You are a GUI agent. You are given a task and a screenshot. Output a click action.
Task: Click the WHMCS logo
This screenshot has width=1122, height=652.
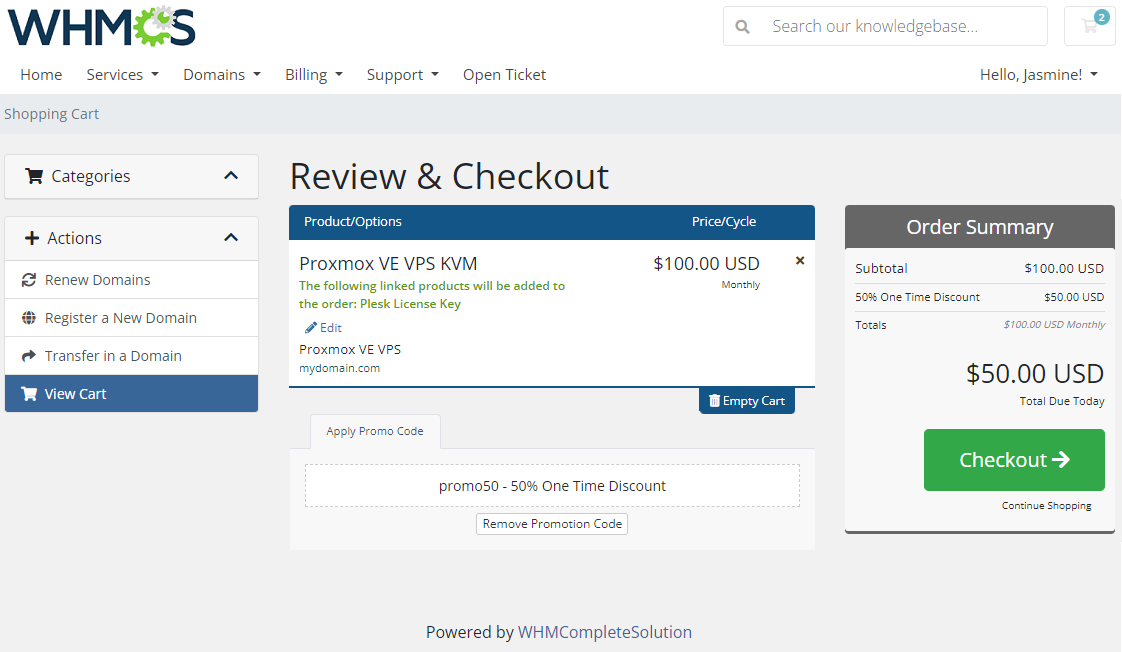coord(102,26)
